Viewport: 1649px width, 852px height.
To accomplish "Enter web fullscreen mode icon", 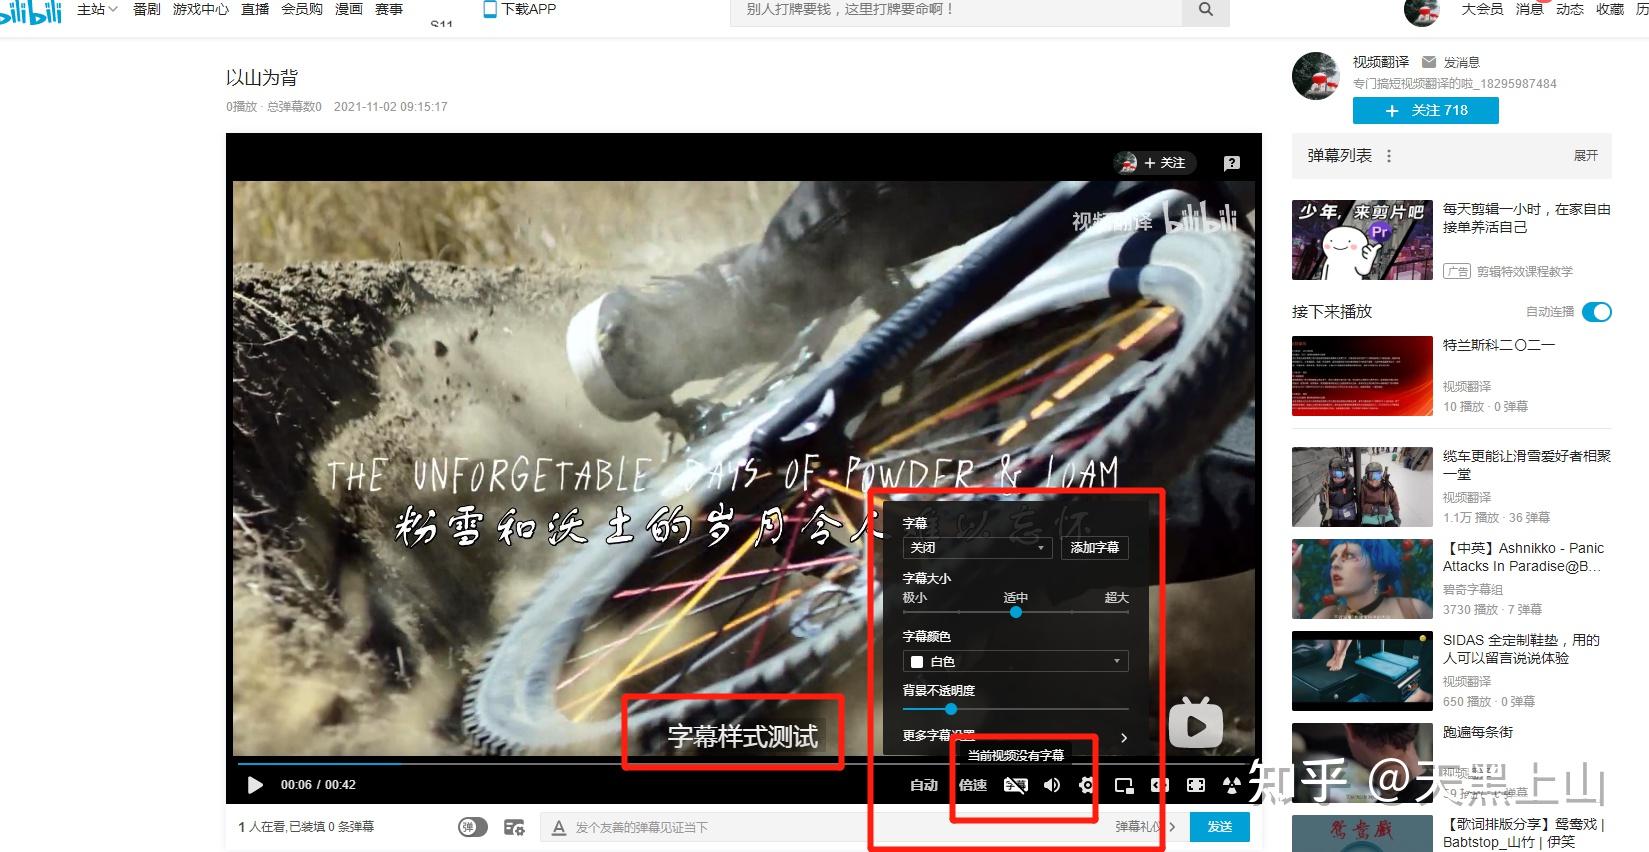I will tap(1196, 785).
